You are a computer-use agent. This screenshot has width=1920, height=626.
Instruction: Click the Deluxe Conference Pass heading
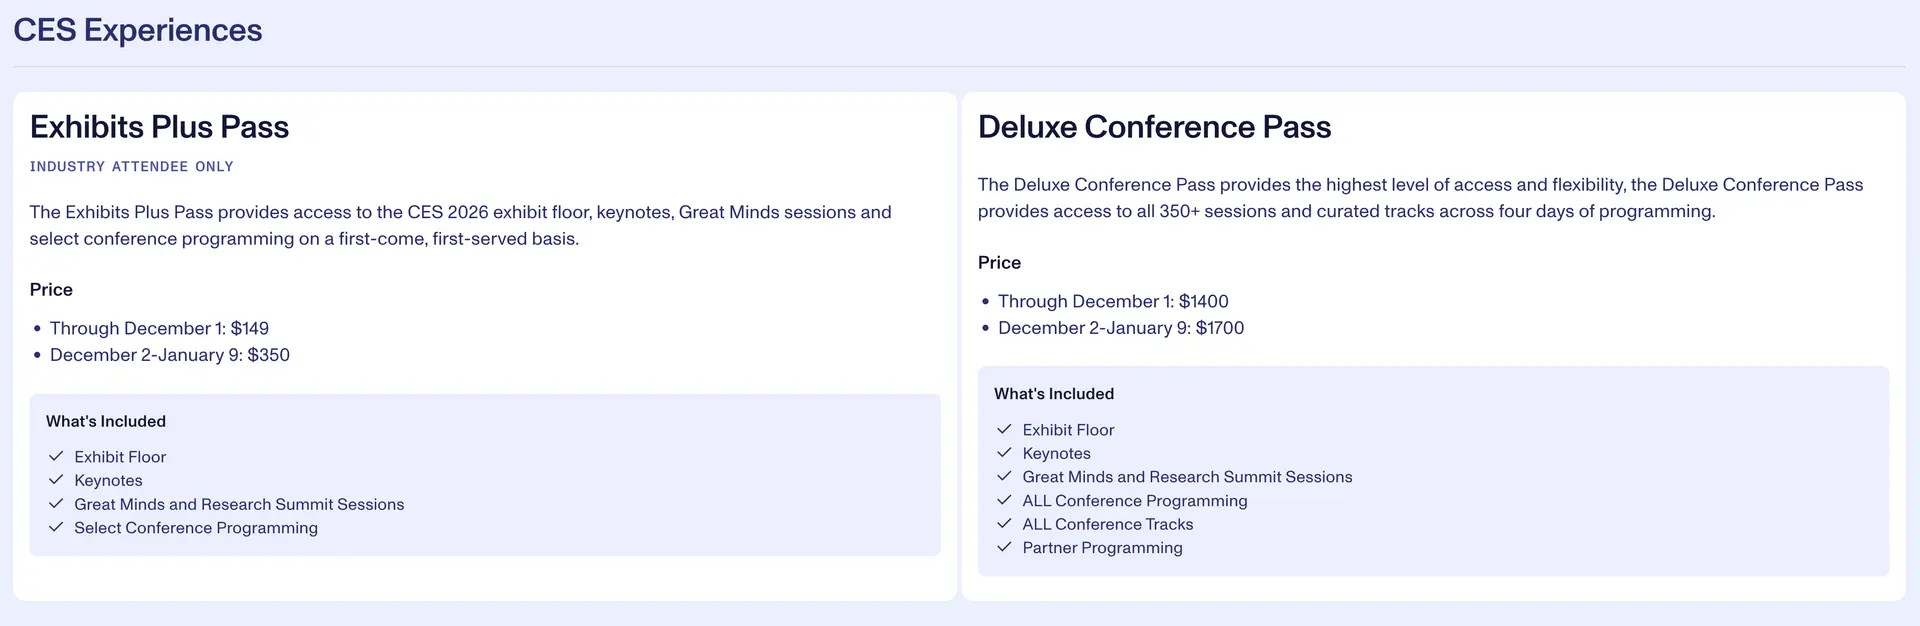(1154, 127)
